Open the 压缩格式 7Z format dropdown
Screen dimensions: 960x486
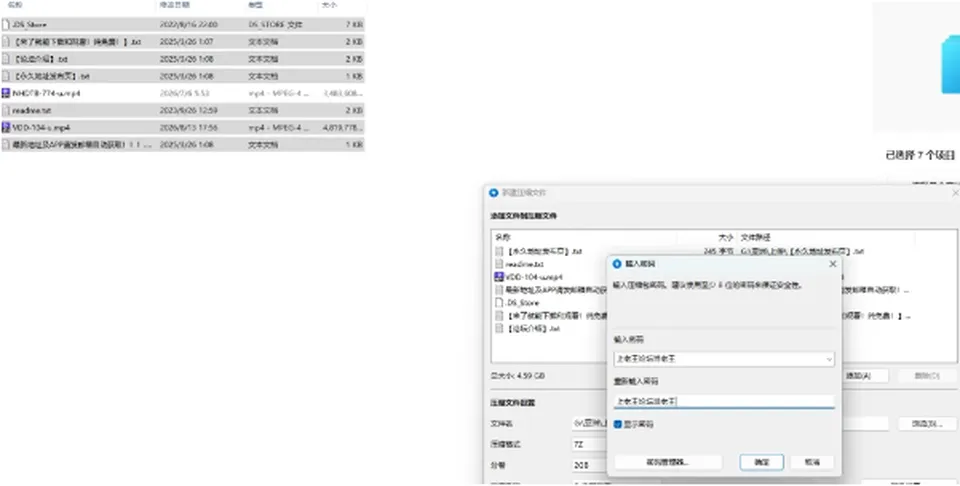[589, 444]
